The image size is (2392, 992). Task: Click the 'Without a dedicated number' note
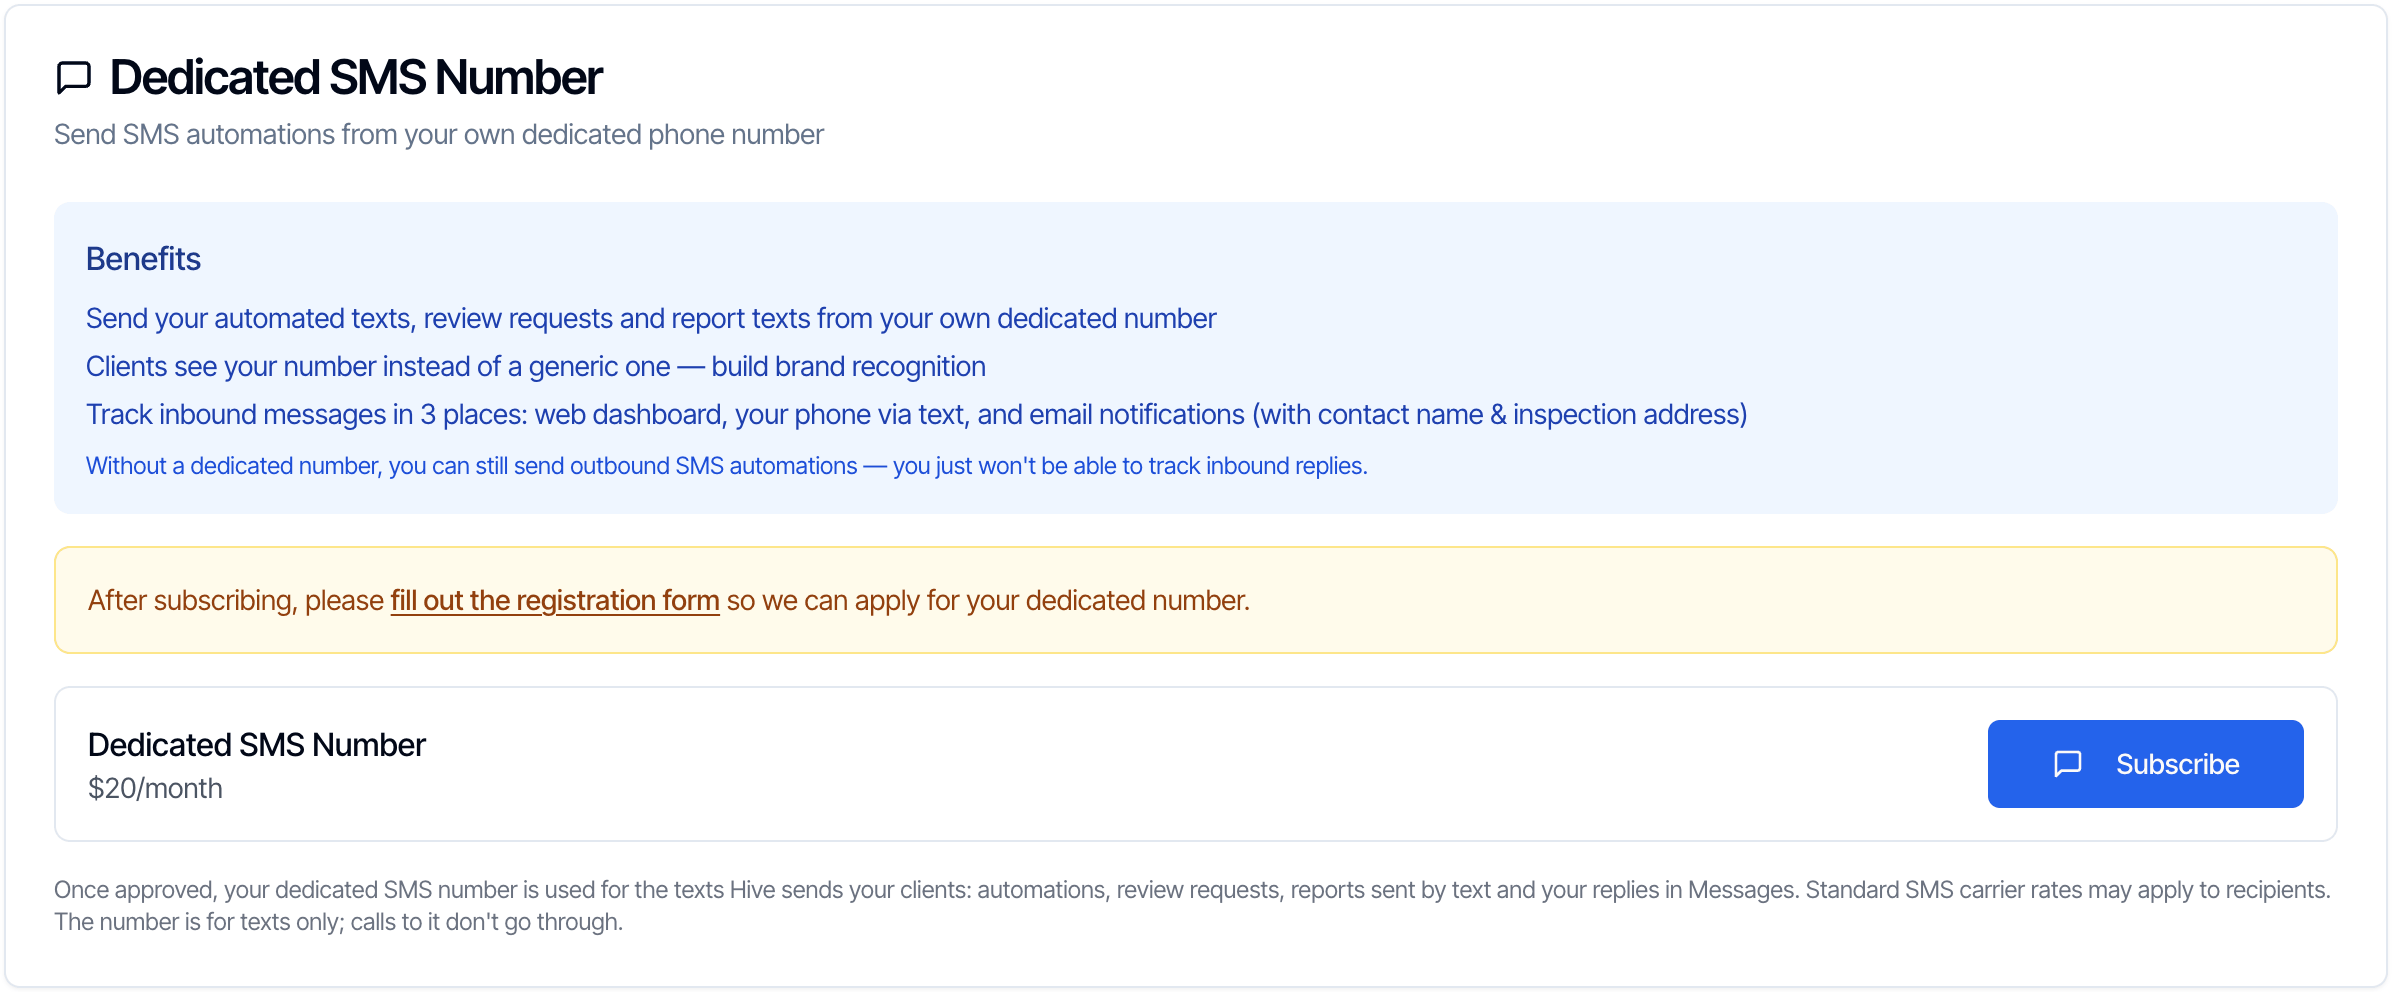727,466
